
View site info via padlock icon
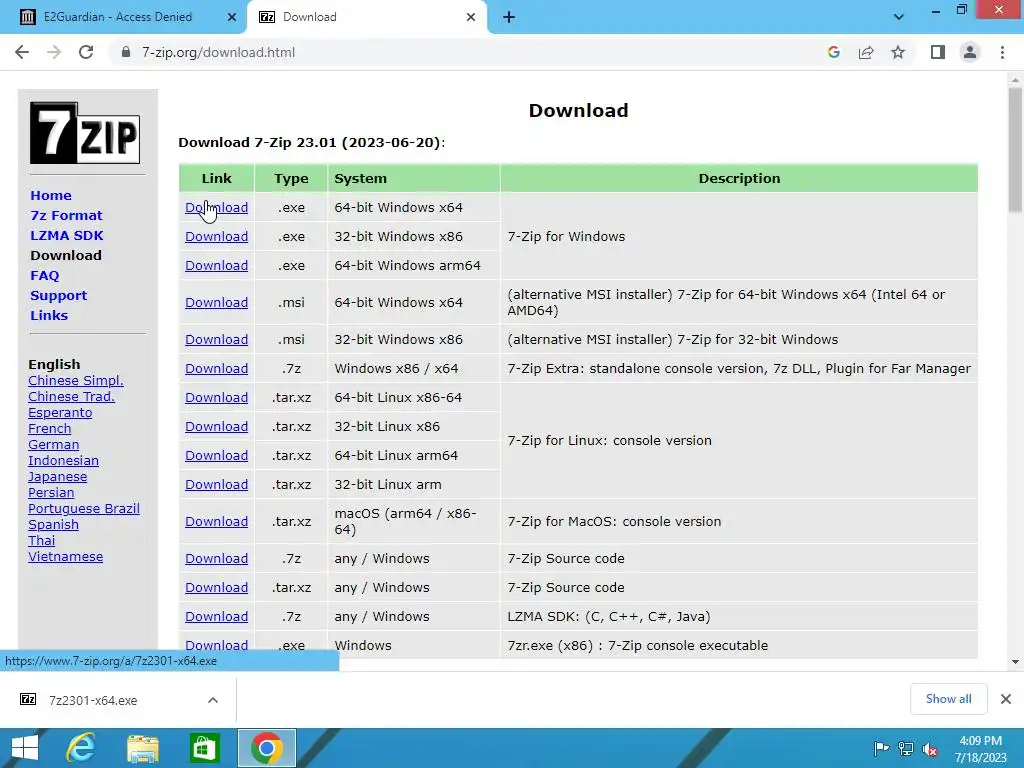(x=126, y=52)
